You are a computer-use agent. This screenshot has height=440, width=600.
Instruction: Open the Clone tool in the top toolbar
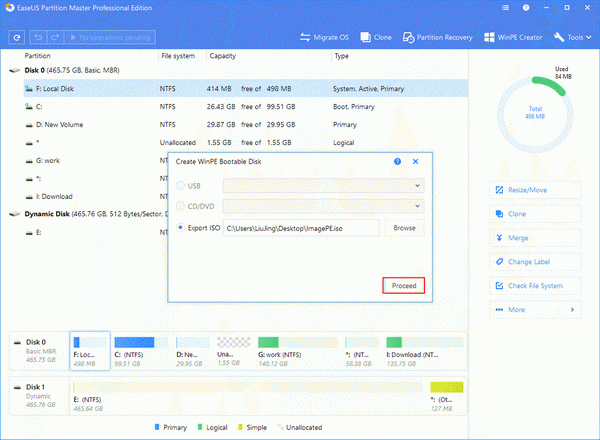pos(375,38)
